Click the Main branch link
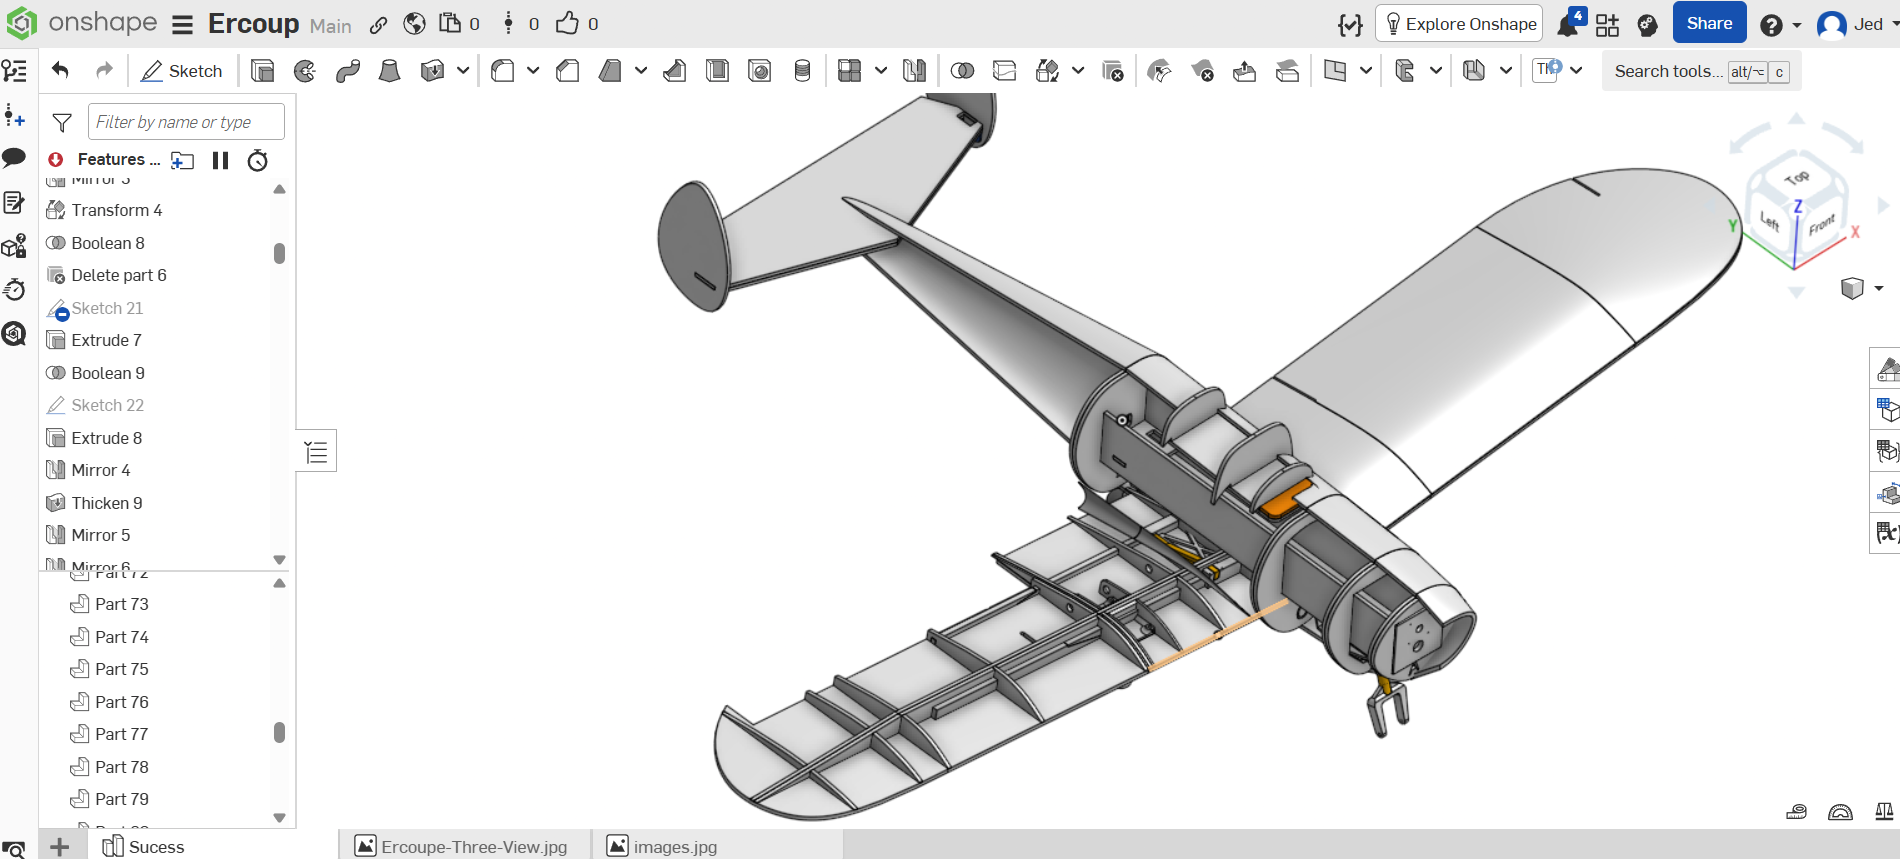The height and width of the screenshot is (859, 1900). (x=330, y=26)
